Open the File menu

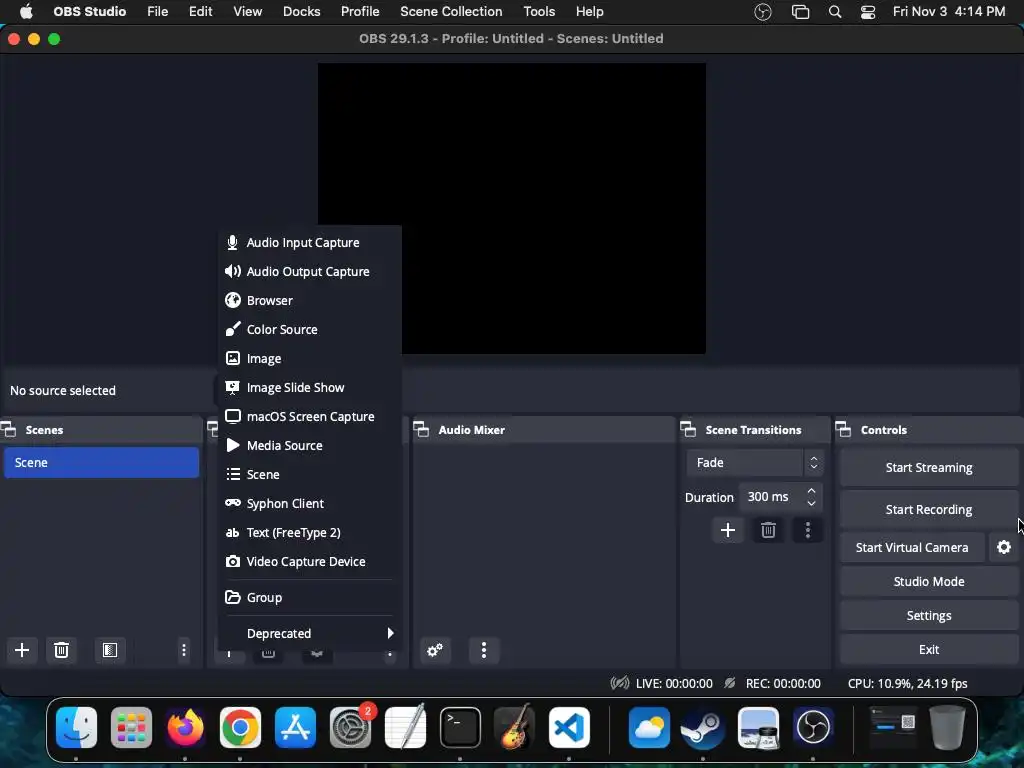[x=157, y=12]
